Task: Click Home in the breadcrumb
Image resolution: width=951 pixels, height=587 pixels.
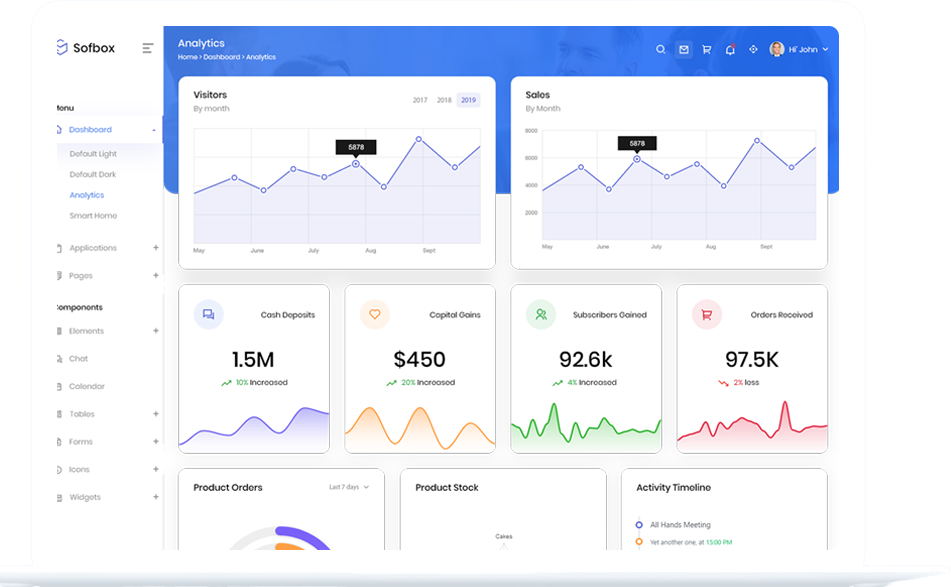Action: (187, 58)
